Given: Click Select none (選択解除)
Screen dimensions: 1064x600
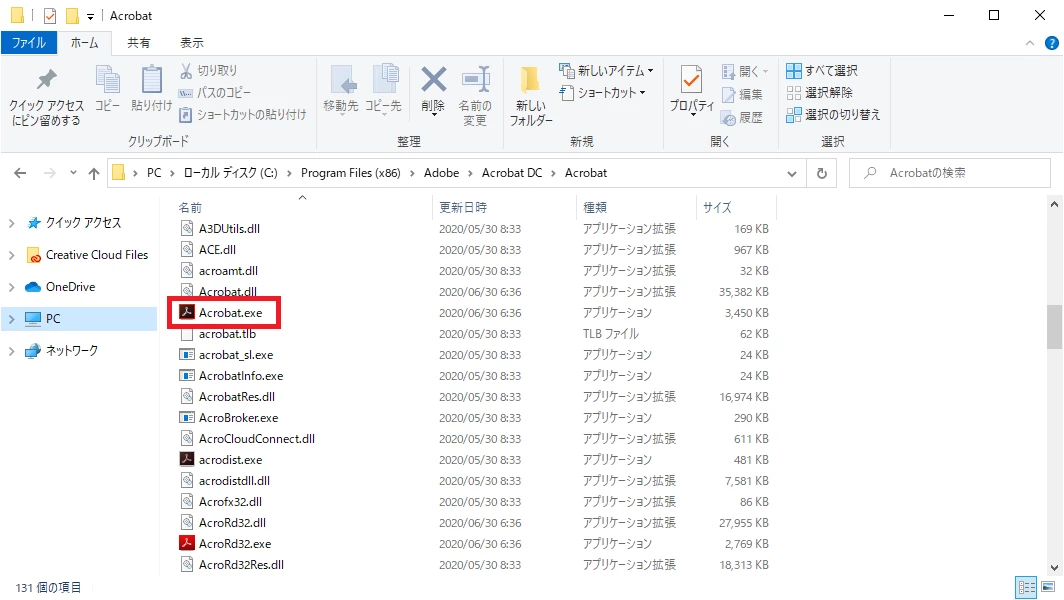Looking at the screenshot, I should tap(820, 92).
